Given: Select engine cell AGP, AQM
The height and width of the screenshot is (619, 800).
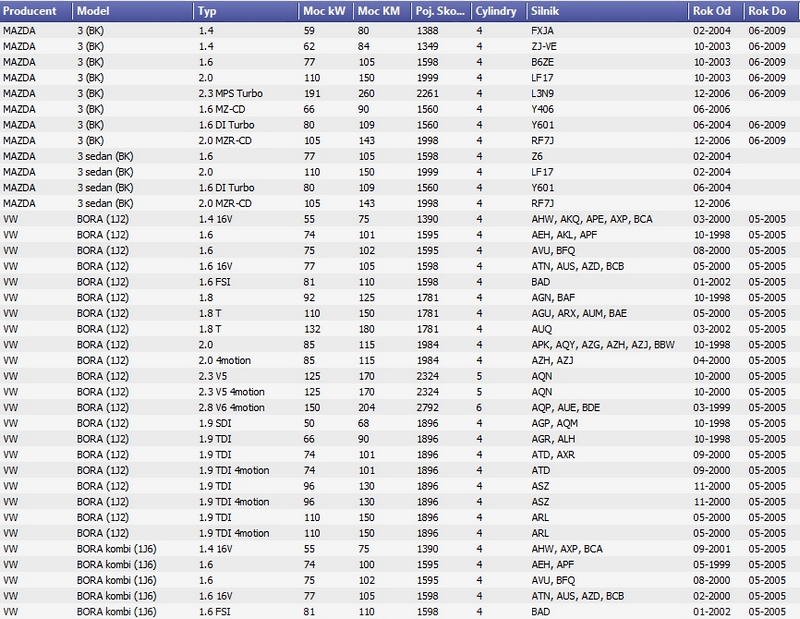Looking at the screenshot, I should pos(555,423).
